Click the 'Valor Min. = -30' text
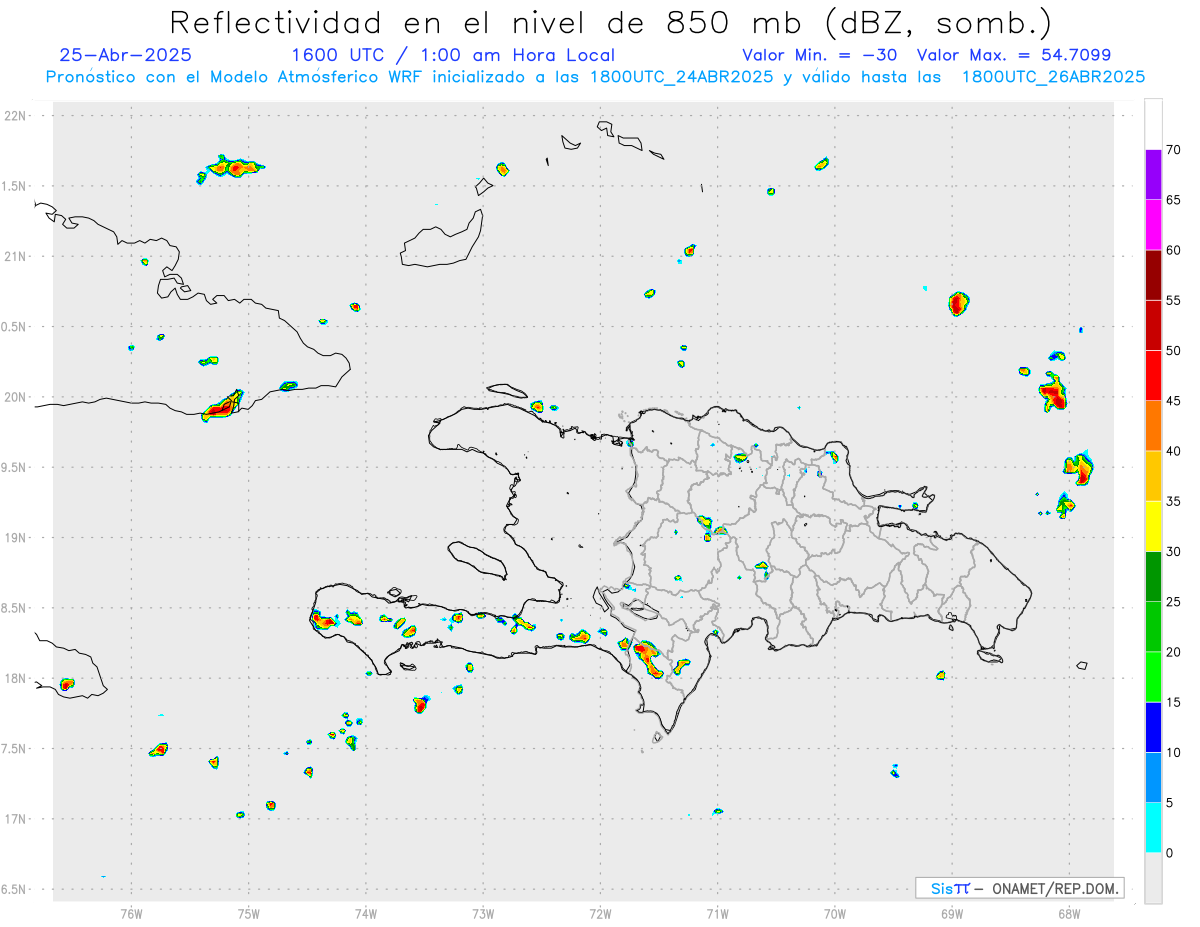This screenshot has width=1200, height=927. 819,56
